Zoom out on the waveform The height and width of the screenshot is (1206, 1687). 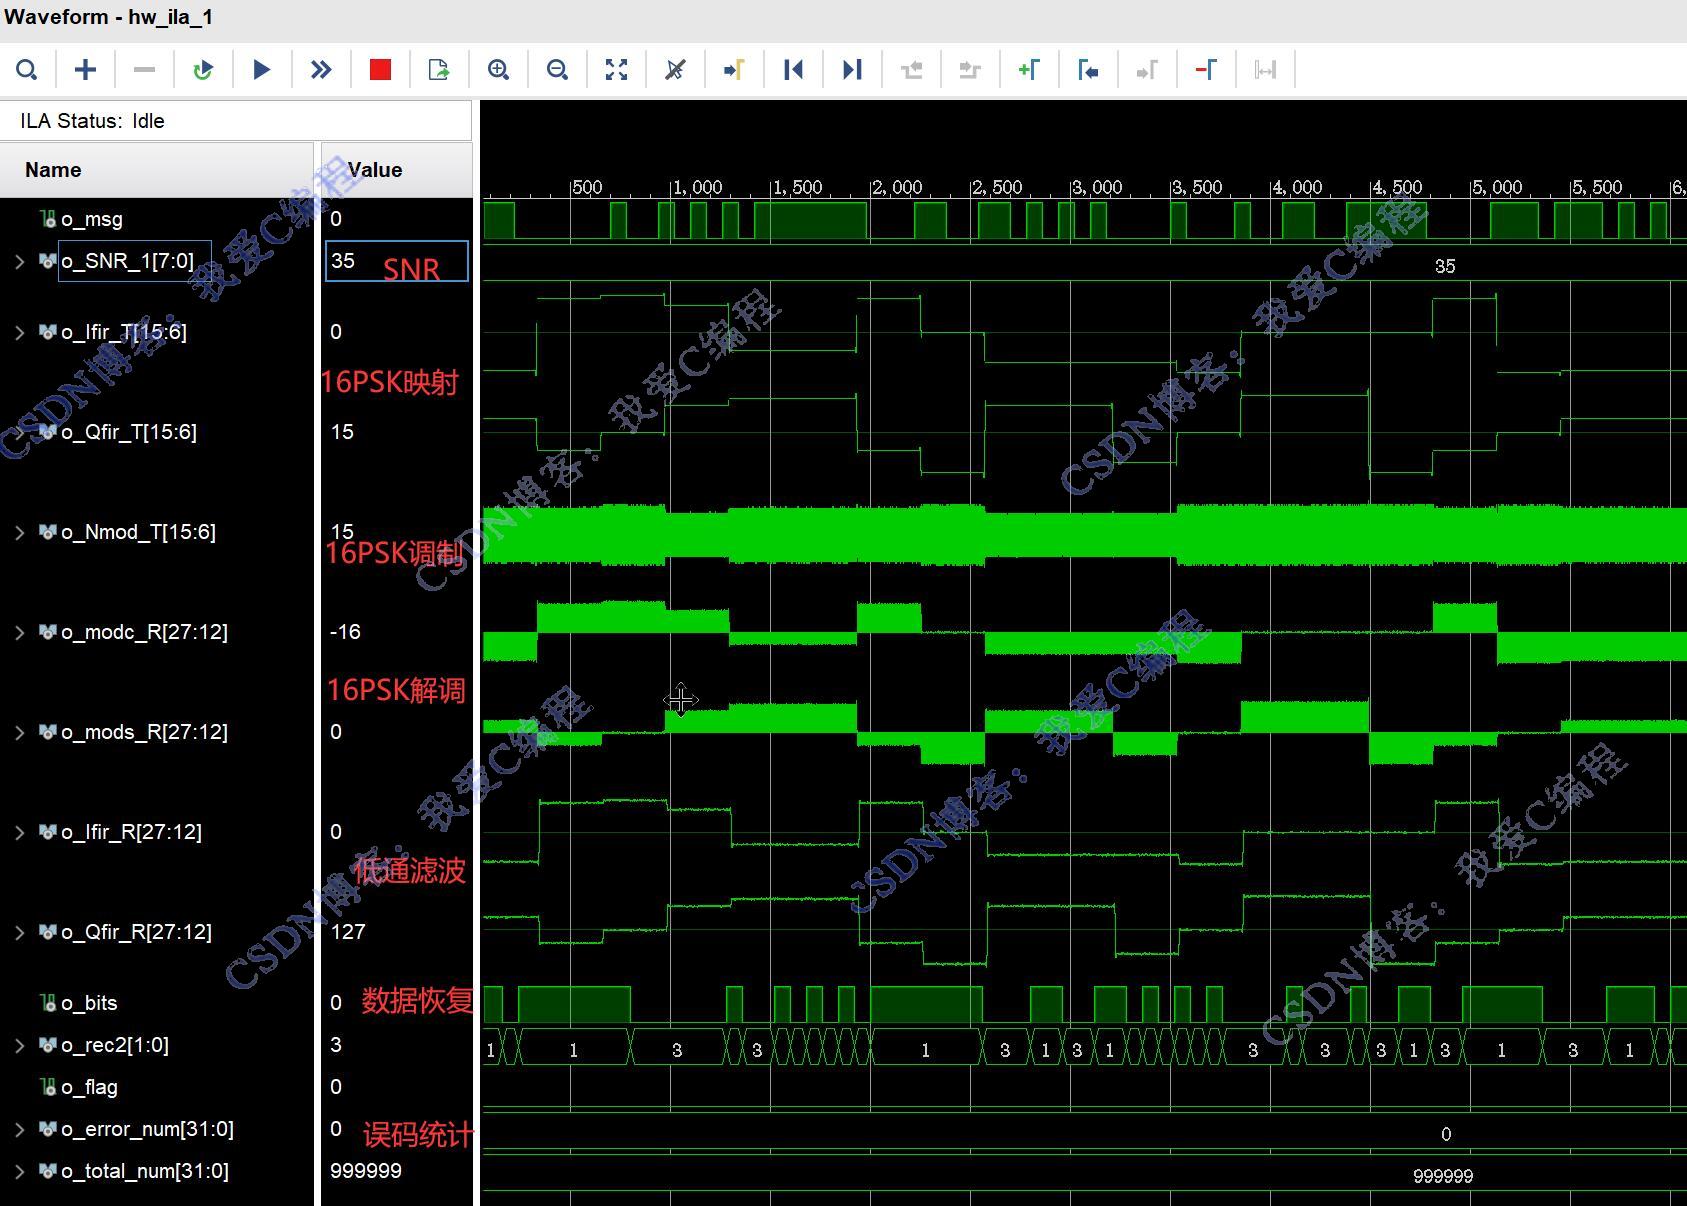[x=557, y=70]
